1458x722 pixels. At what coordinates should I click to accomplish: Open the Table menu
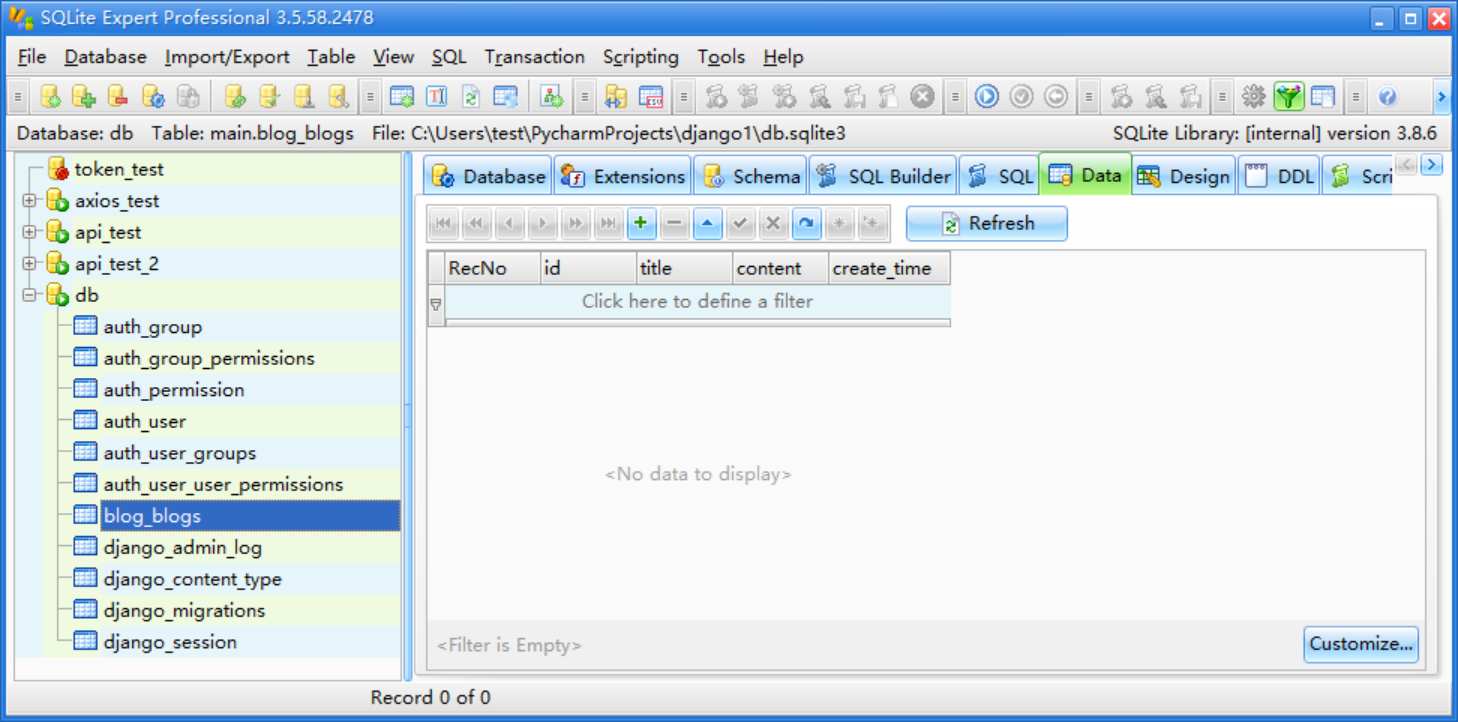[x=331, y=57]
